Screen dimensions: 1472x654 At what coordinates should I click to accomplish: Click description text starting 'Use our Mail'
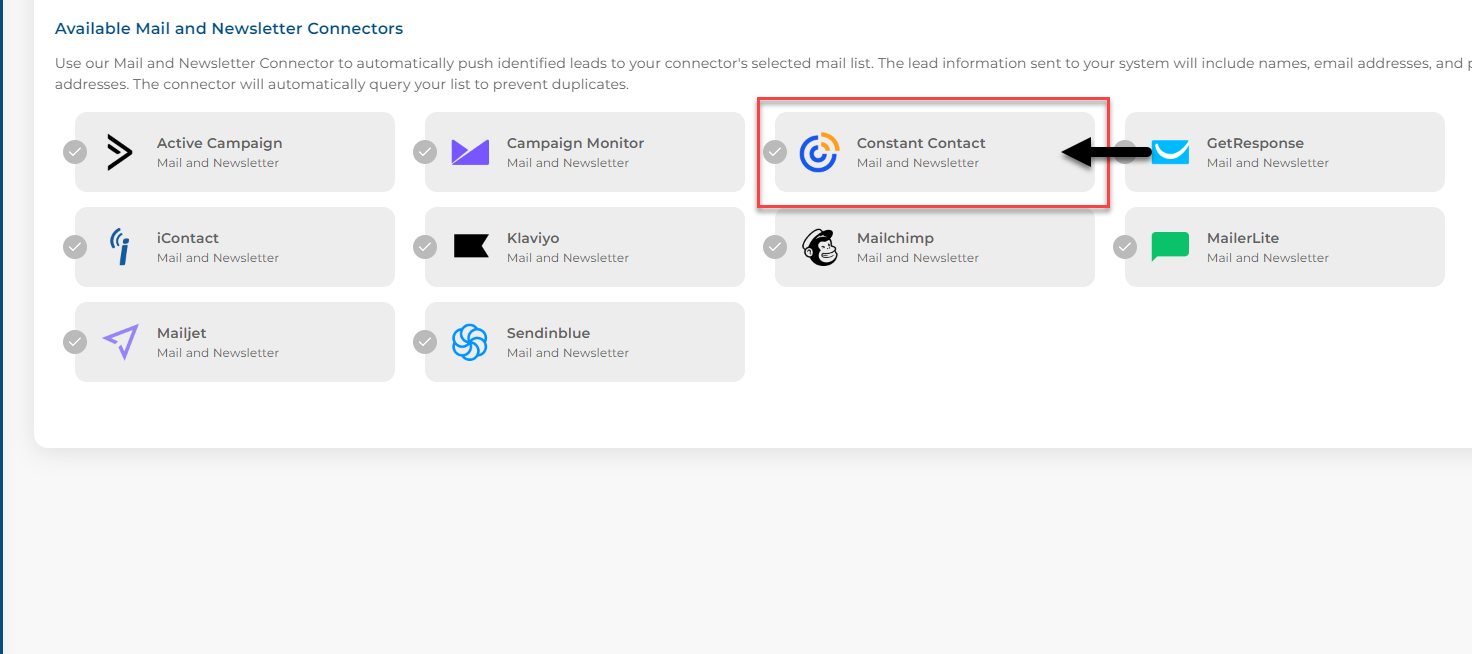pyautogui.click(x=763, y=74)
